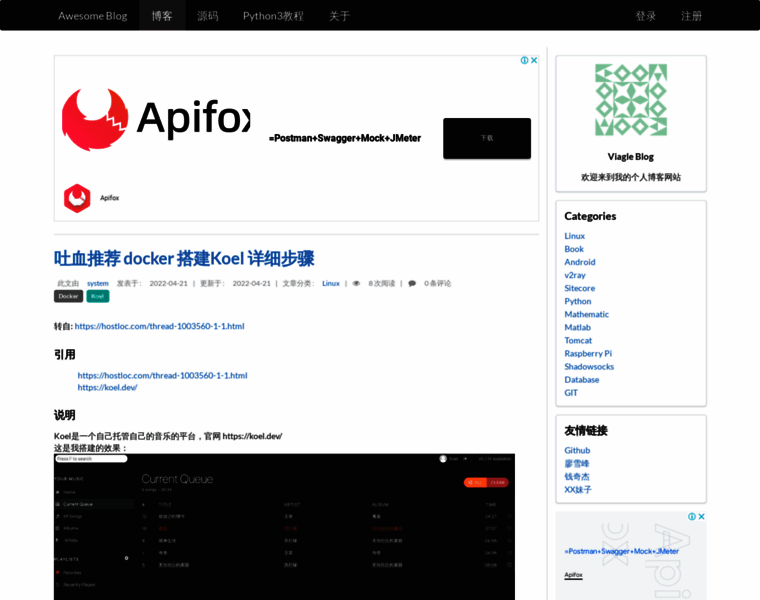760x600 pixels.
Task: Click the underlined Apifox link in sidebar ad
Action: click(x=573, y=575)
